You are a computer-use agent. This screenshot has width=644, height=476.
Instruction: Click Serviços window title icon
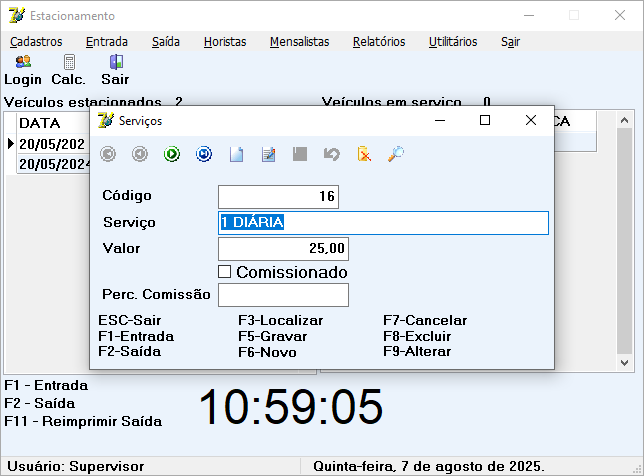point(106,120)
